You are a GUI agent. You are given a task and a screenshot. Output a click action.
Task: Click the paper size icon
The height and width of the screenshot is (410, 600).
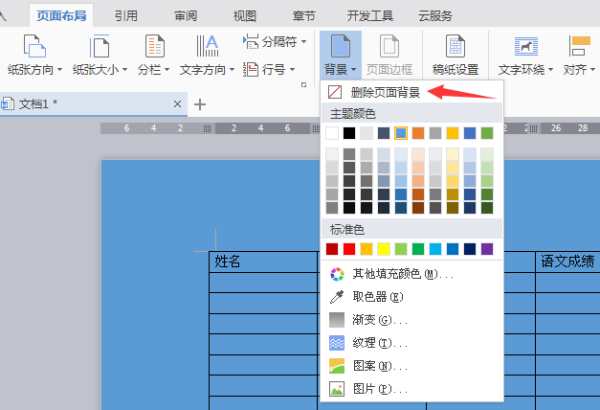click(98, 47)
